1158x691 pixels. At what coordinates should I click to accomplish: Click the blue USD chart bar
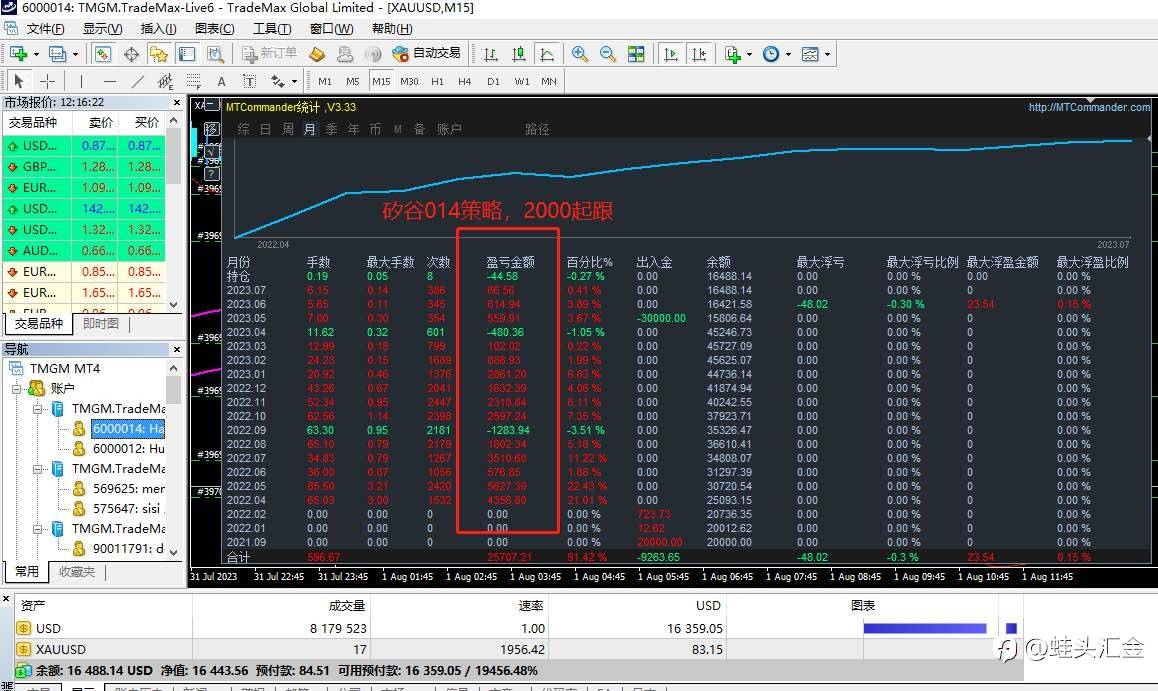pyautogui.click(x=925, y=628)
